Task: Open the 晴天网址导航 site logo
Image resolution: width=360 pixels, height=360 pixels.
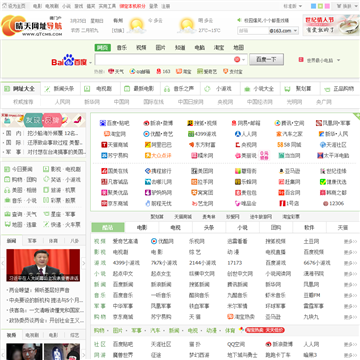Action: coord(32,26)
